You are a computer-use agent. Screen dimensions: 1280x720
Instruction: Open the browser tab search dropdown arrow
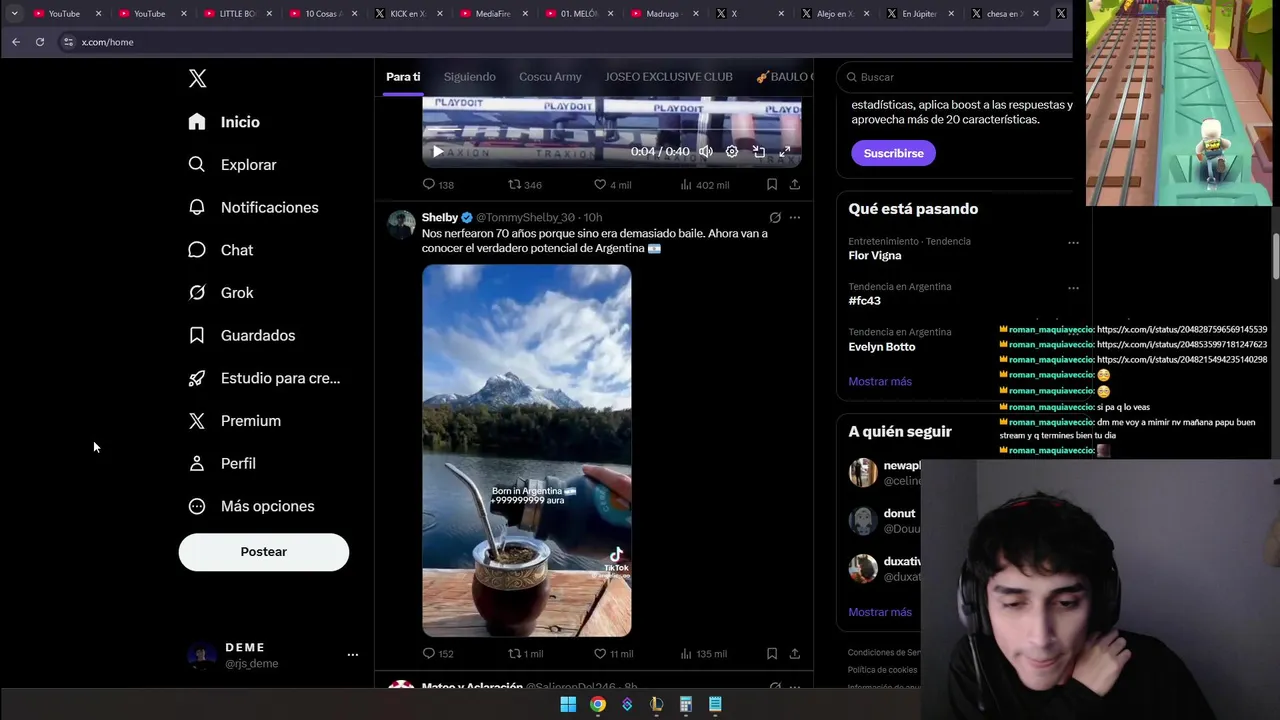click(x=14, y=14)
